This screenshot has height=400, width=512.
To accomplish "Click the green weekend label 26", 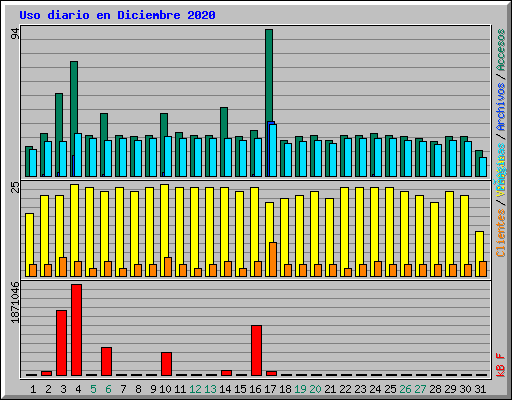I will 405,389.
